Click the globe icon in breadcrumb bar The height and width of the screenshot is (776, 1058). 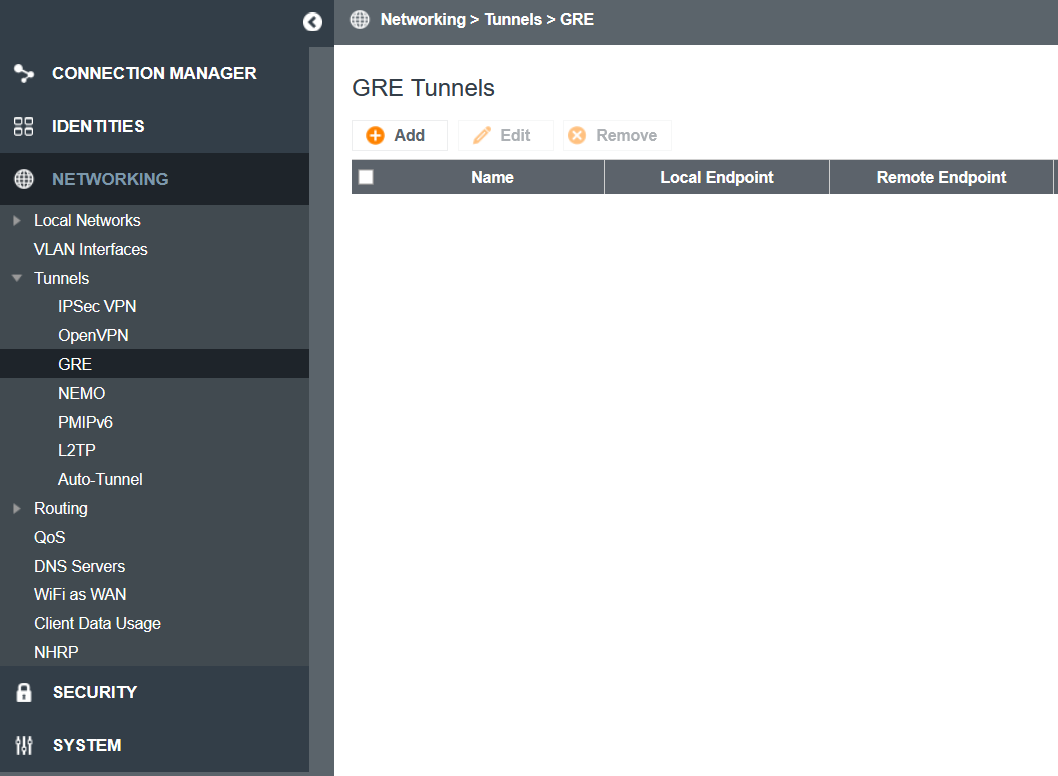360,20
